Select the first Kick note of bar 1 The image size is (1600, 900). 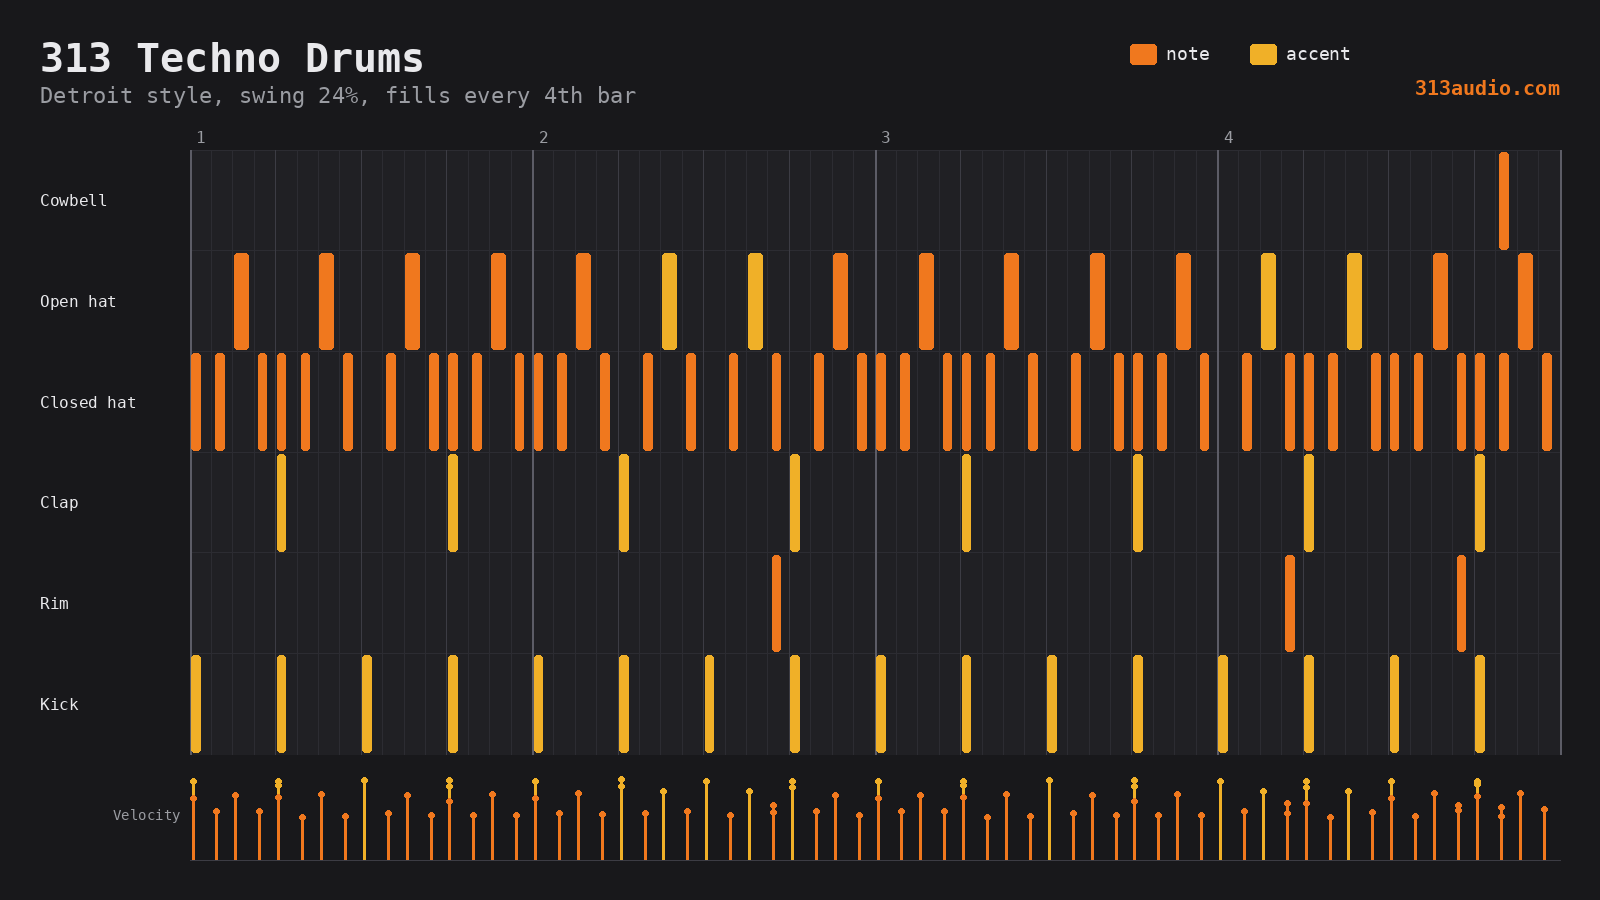tap(196, 704)
